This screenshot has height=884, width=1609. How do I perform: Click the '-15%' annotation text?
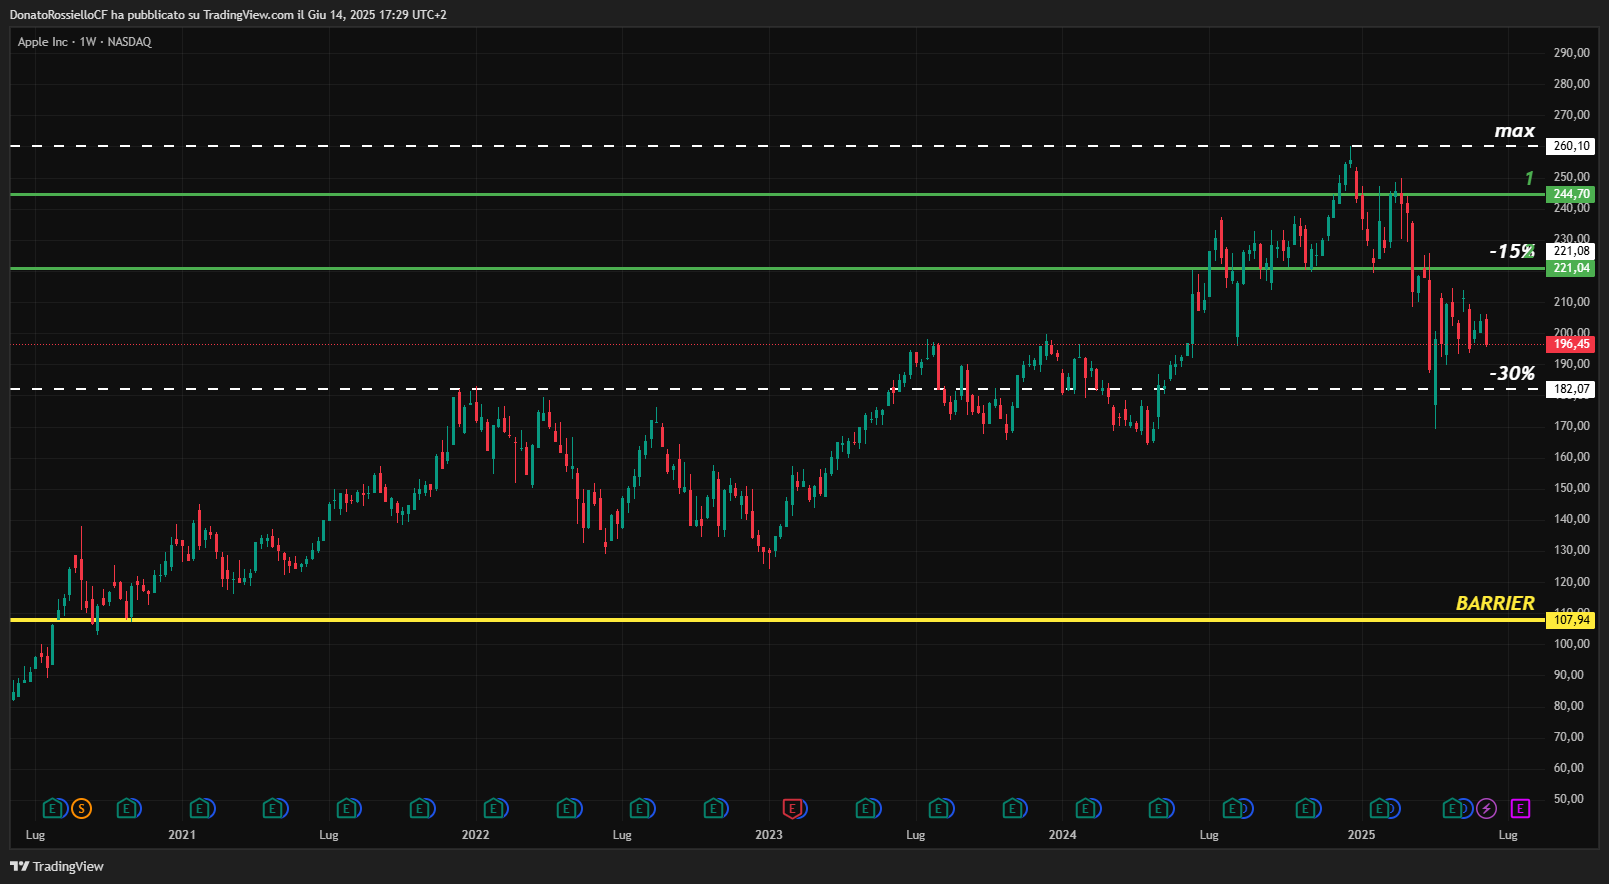click(1511, 251)
